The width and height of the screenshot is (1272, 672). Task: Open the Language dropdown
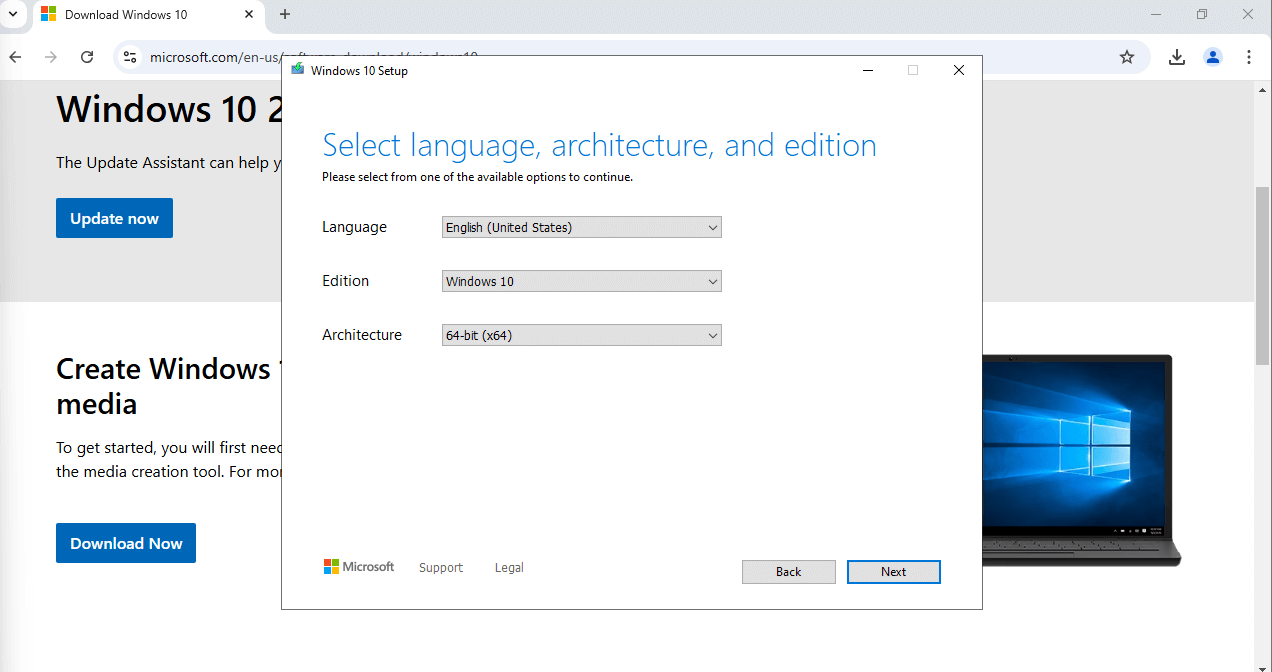pos(581,227)
